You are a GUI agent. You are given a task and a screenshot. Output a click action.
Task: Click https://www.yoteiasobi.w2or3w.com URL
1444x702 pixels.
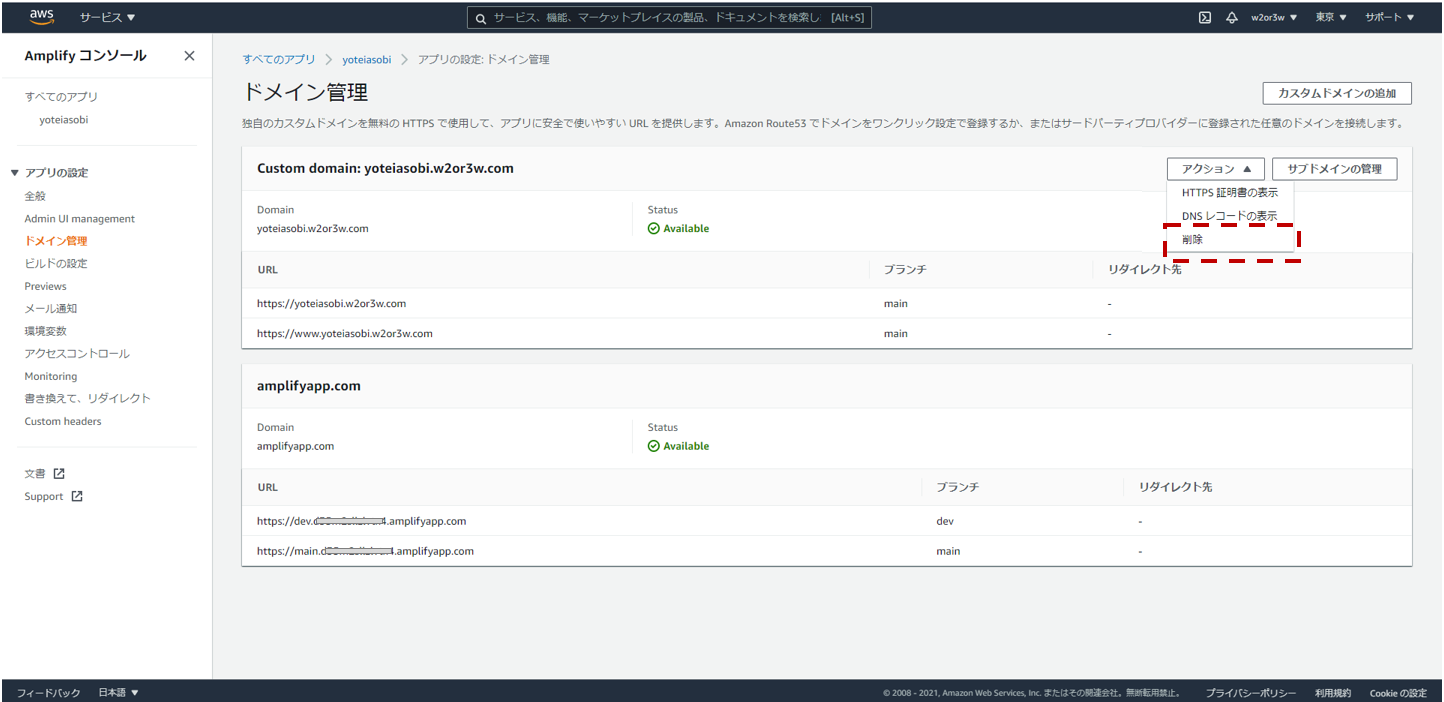pos(344,333)
